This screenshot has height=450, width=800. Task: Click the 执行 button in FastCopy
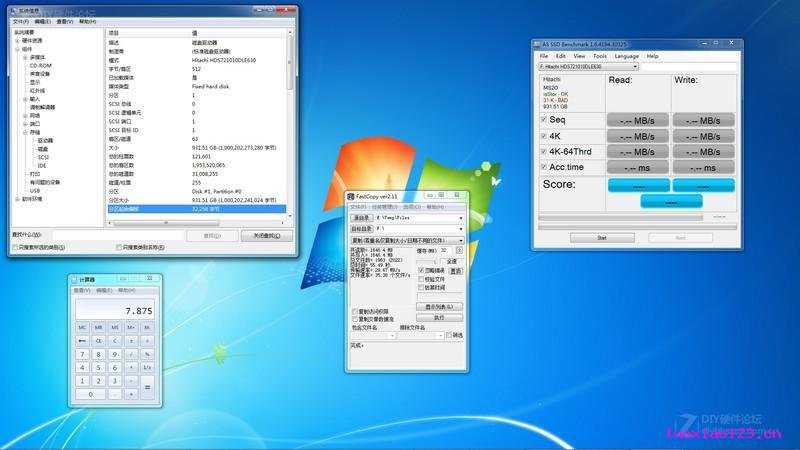pos(439,318)
